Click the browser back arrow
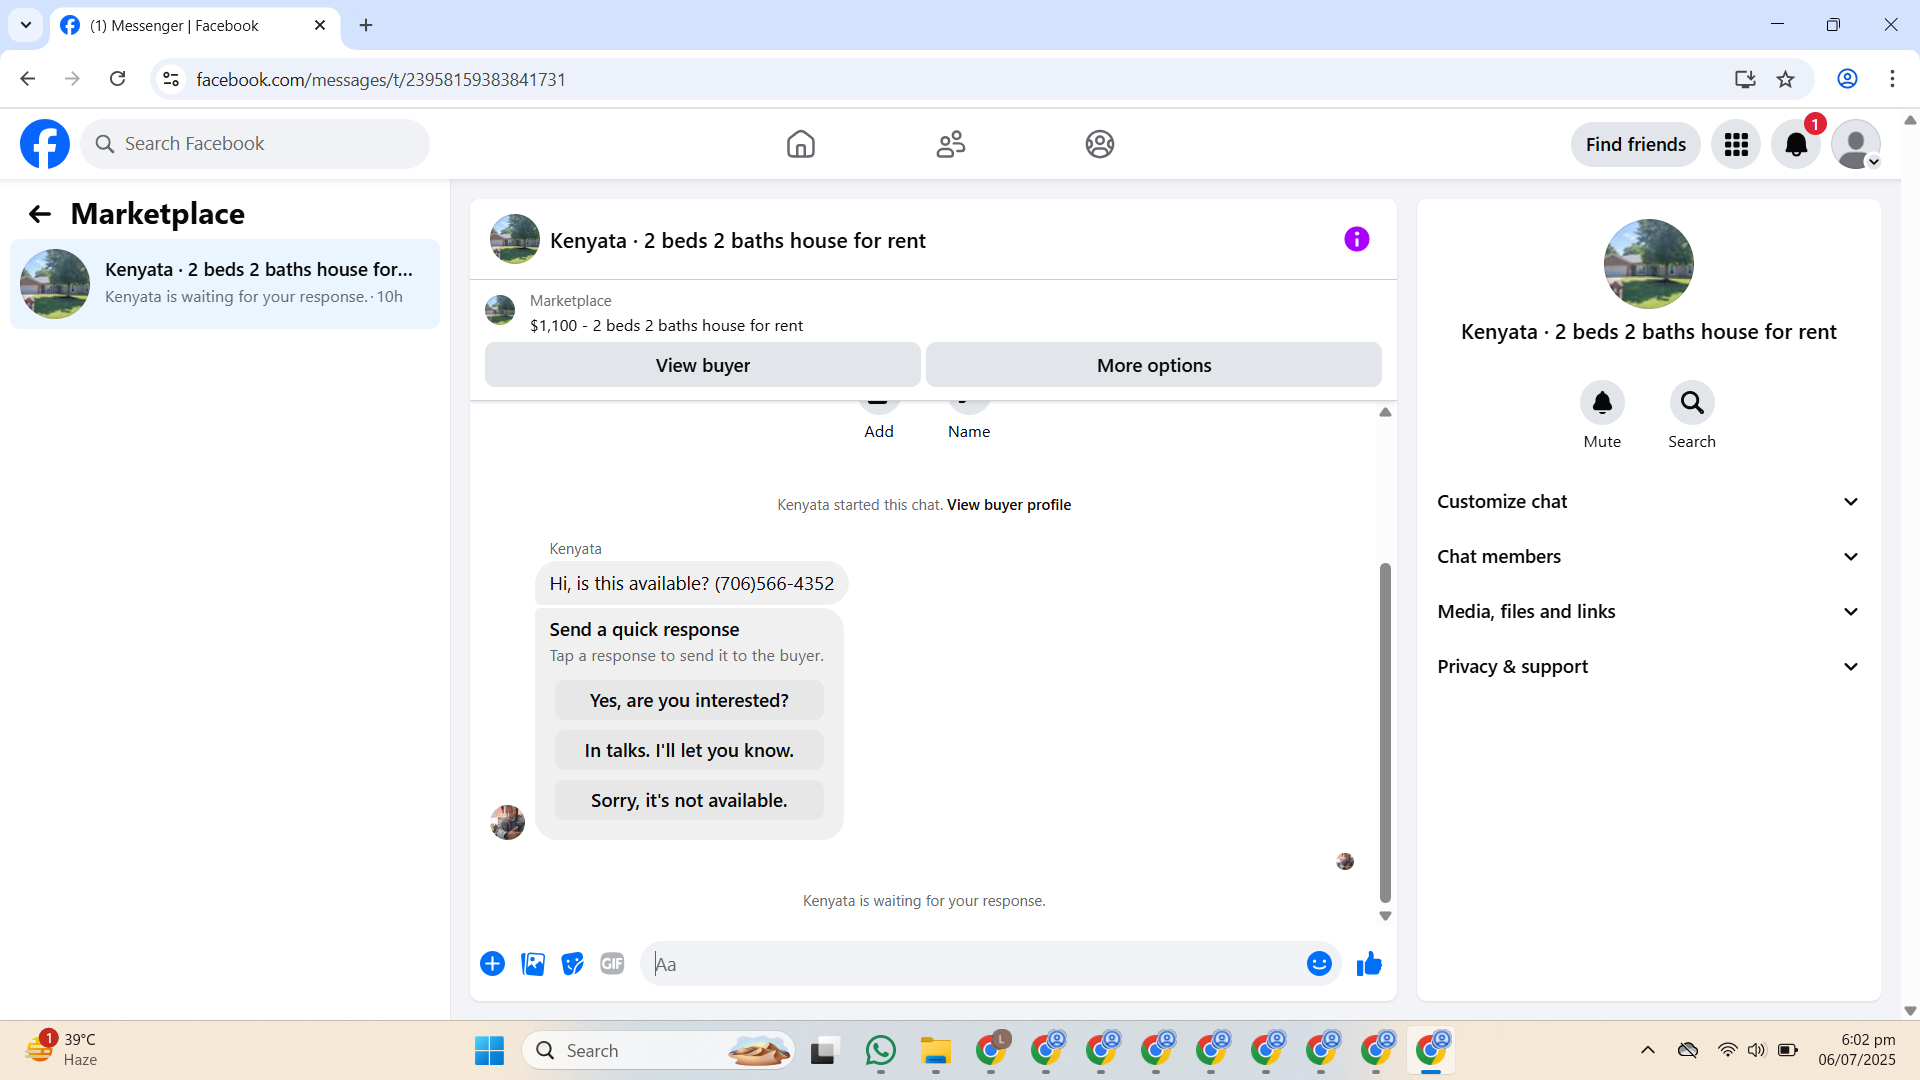1920x1080 pixels. tap(28, 79)
